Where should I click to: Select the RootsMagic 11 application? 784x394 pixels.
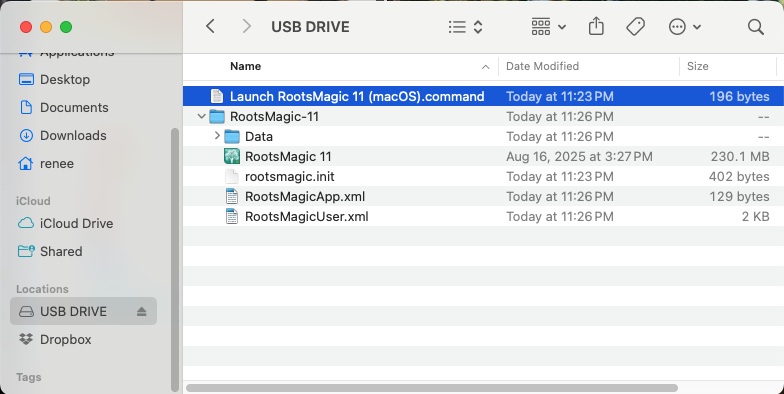click(x=288, y=156)
